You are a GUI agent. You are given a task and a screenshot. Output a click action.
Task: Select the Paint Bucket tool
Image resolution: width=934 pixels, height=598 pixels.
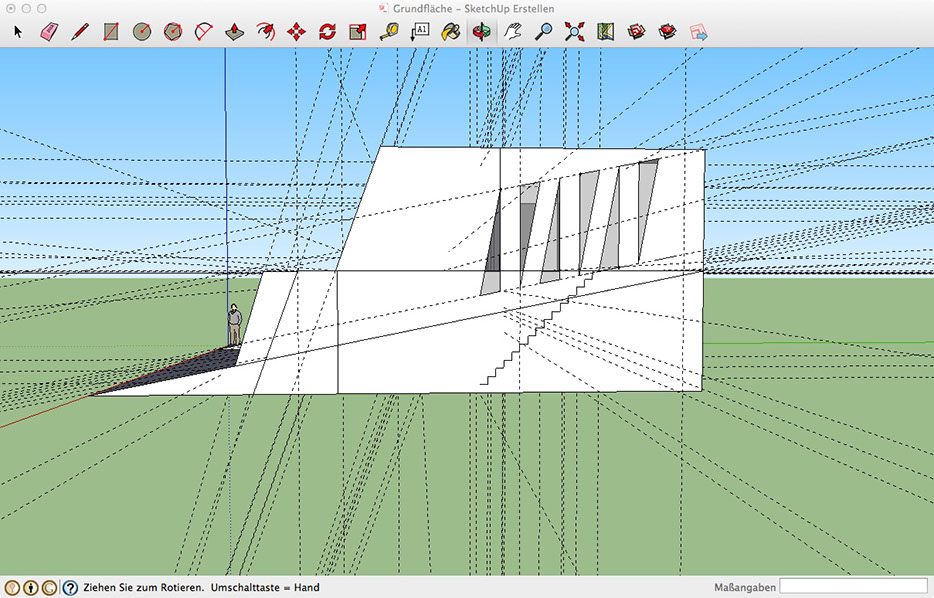click(451, 31)
